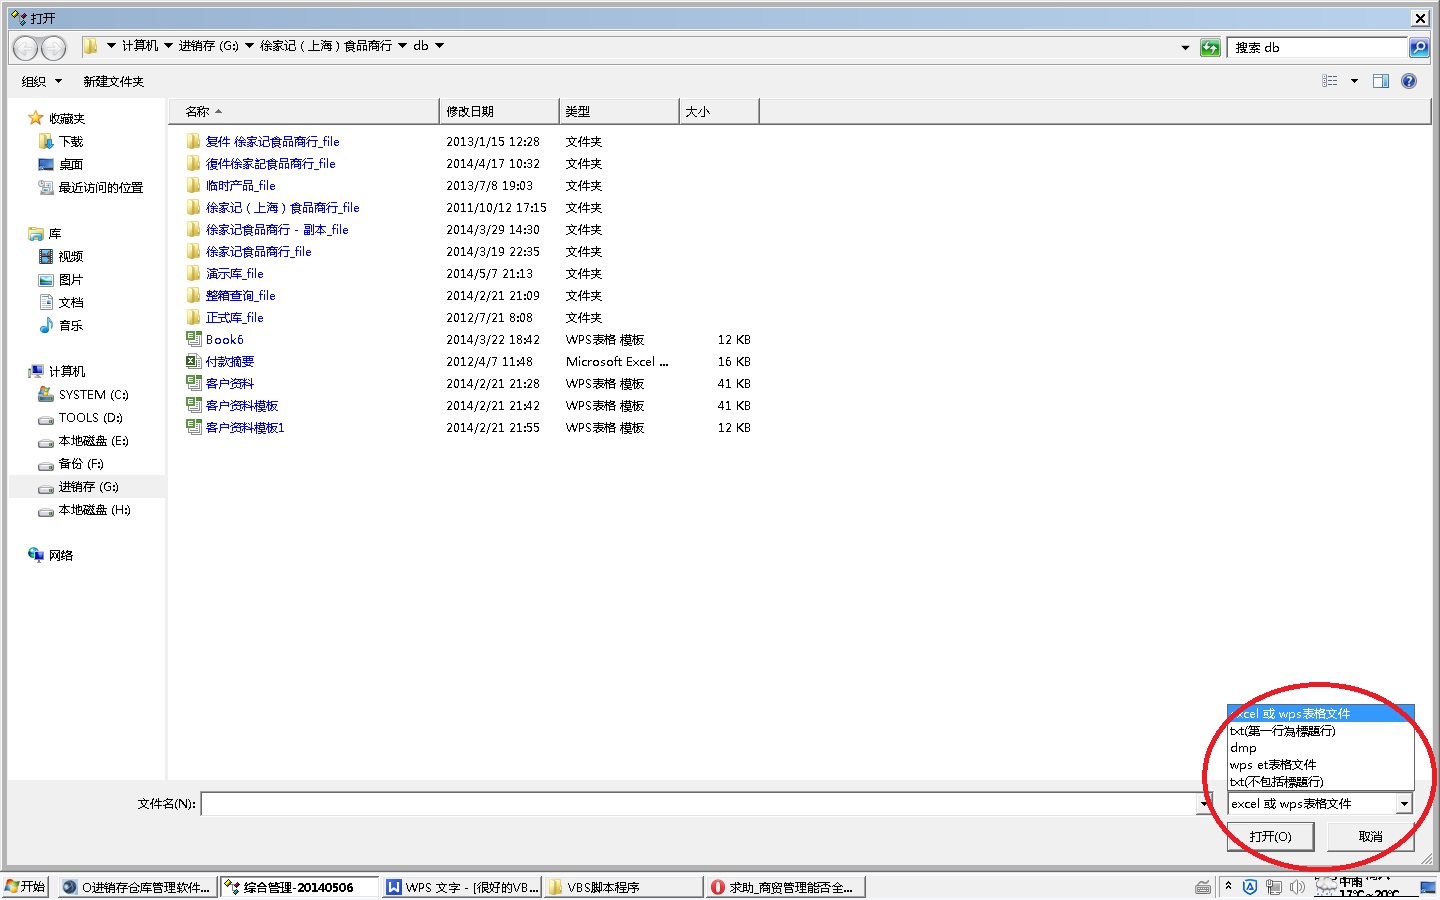This screenshot has height=900, width=1440.
Task: Select the 付款摘要 Excel file
Action: 229,362
